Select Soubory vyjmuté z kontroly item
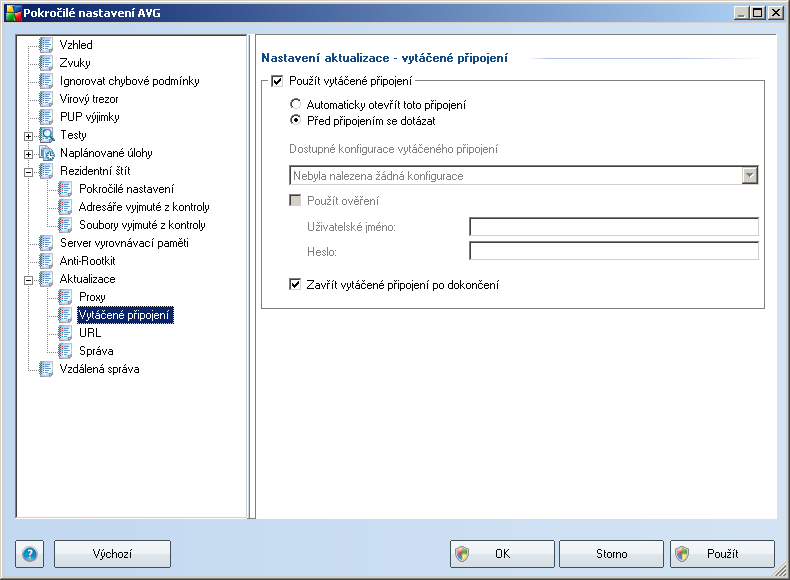 (142, 225)
